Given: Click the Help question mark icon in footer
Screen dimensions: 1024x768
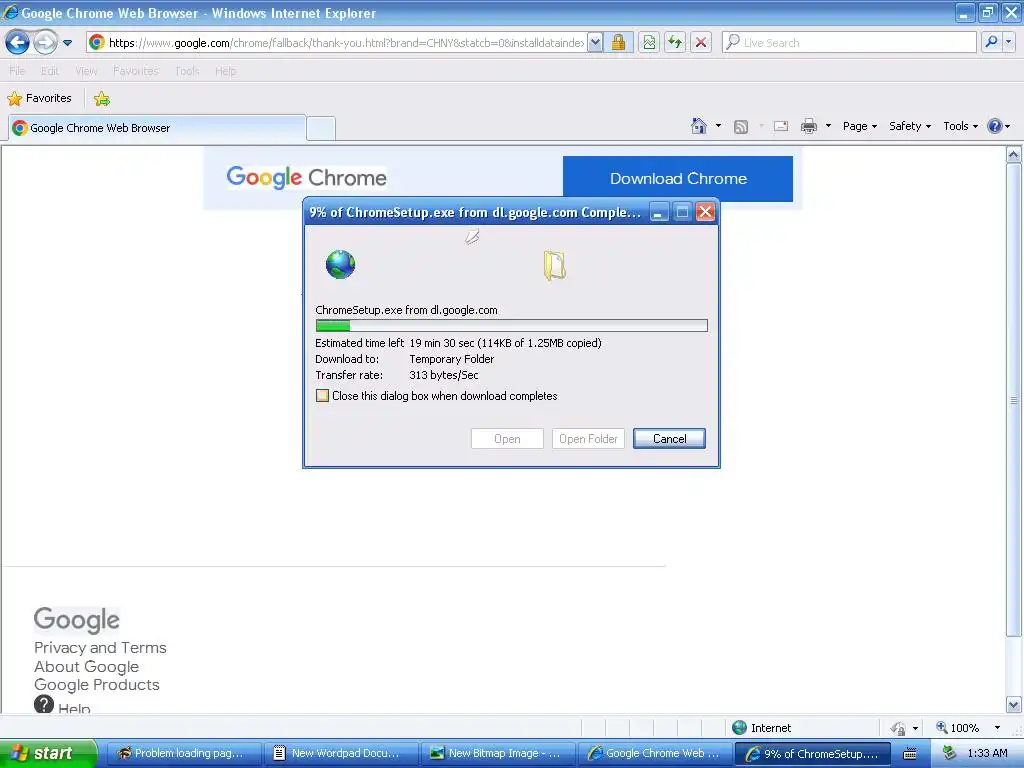Looking at the screenshot, I should click(x=44, y=704).
